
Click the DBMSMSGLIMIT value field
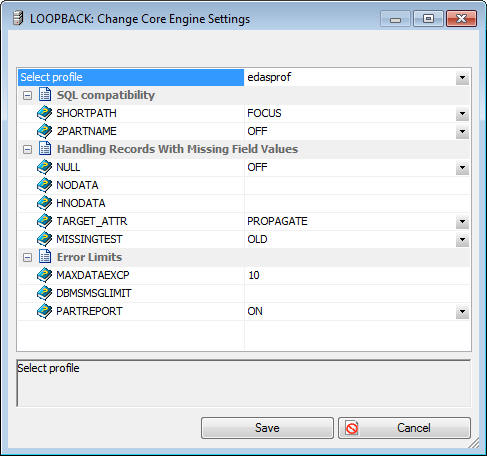(x=357, y=293)
